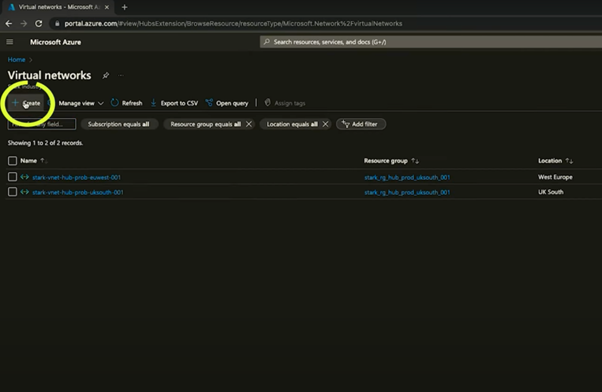Image resolution: width=602 pixels, height=392 pixels.
Task: Expand the Manage view dropdown
Action: click(81, 103)
